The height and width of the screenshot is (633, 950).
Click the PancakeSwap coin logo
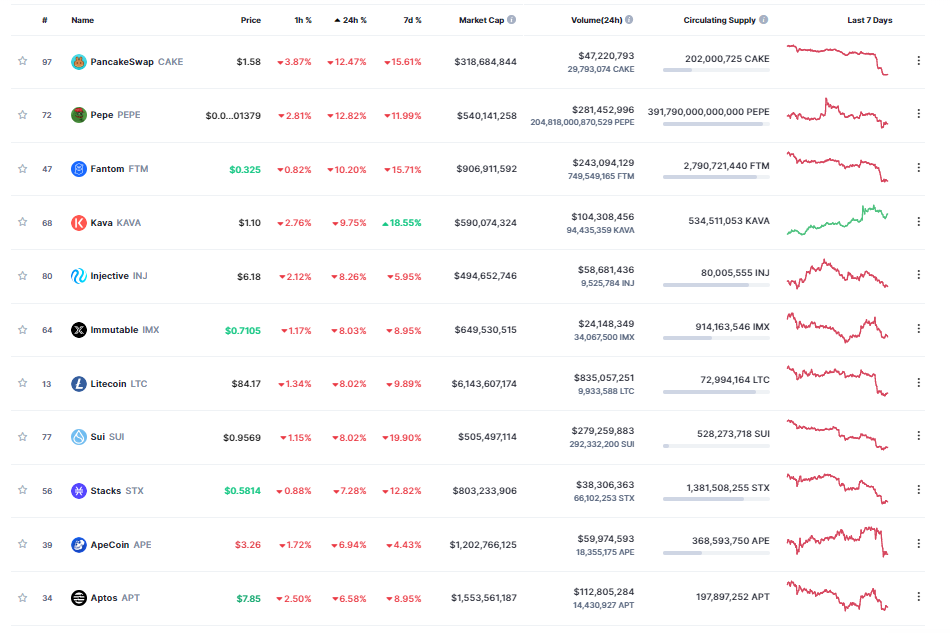point(79,62)
